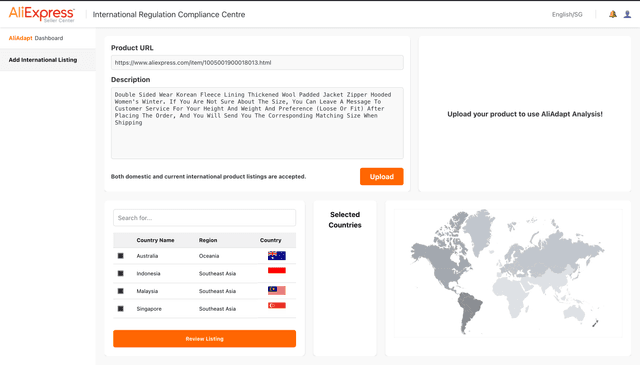Click the Singapore country name cell

(x=149, y=309)
